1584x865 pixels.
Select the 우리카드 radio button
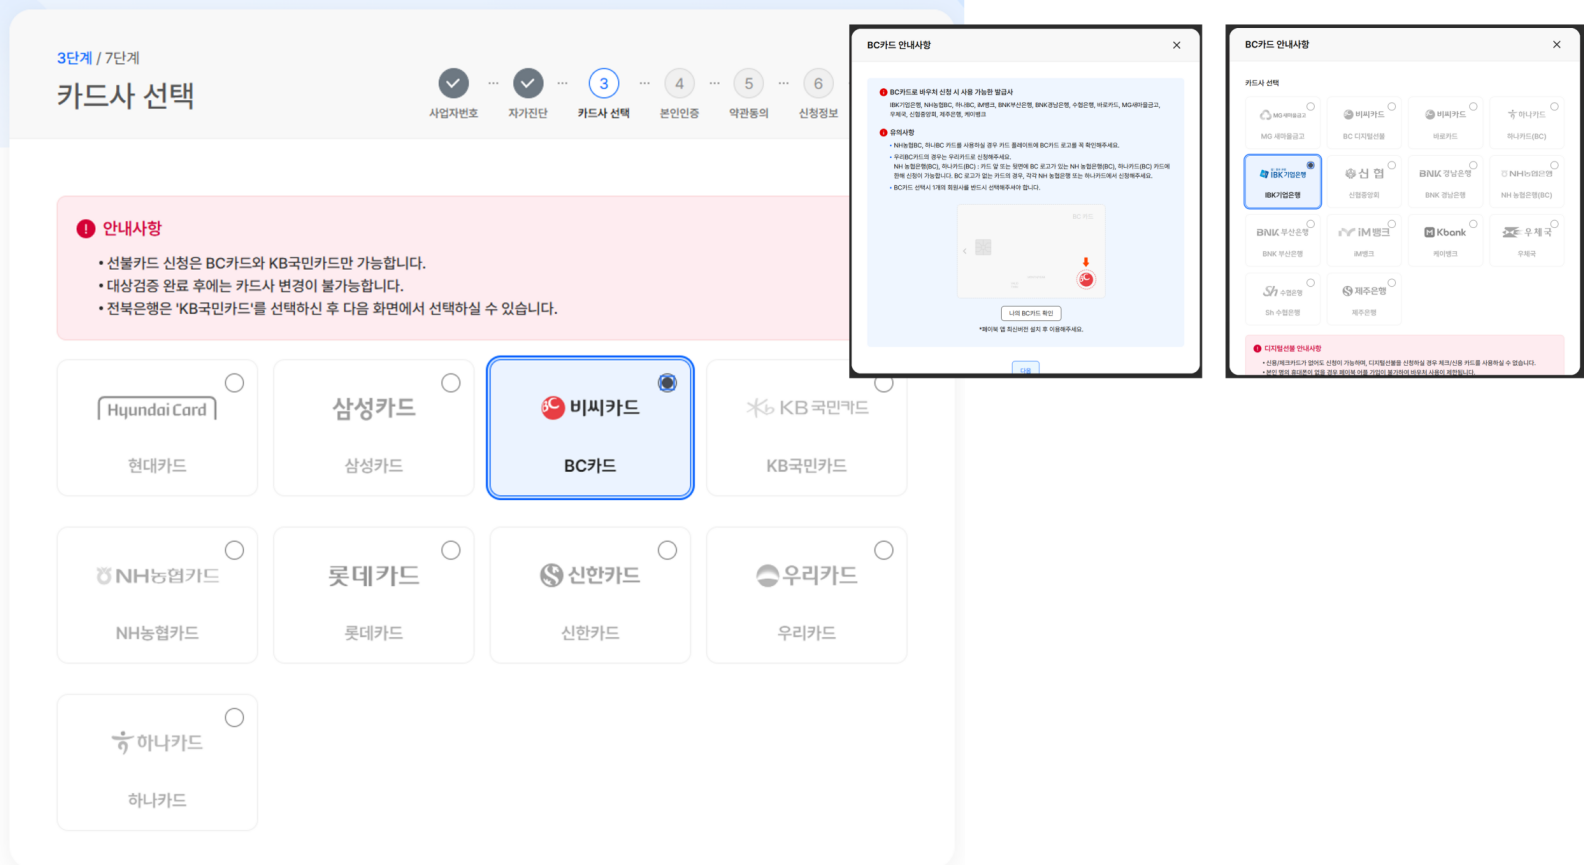[884, 550]
